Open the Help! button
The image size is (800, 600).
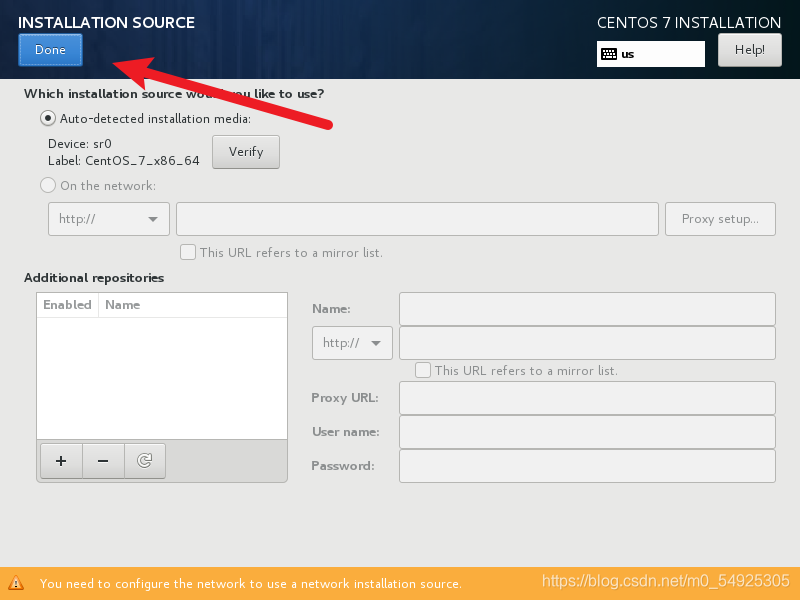(749, 50)
